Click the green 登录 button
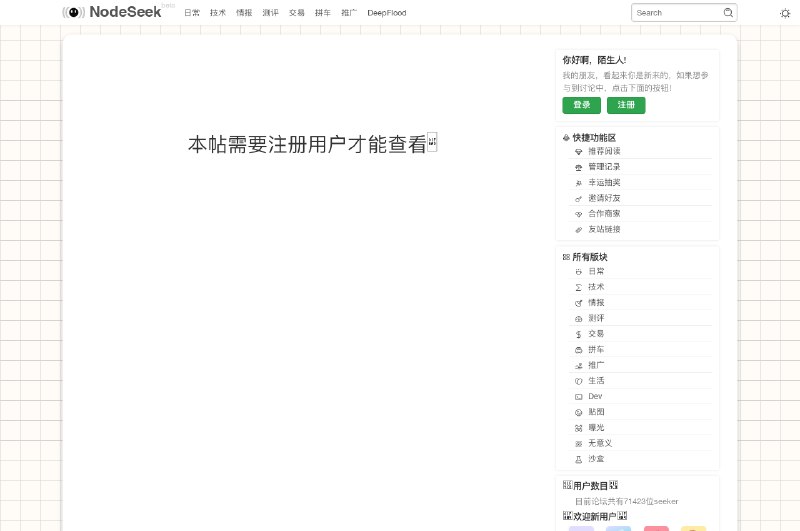This screenshot has height=531, width=800. pyautogui.click(x=582, y=105)
